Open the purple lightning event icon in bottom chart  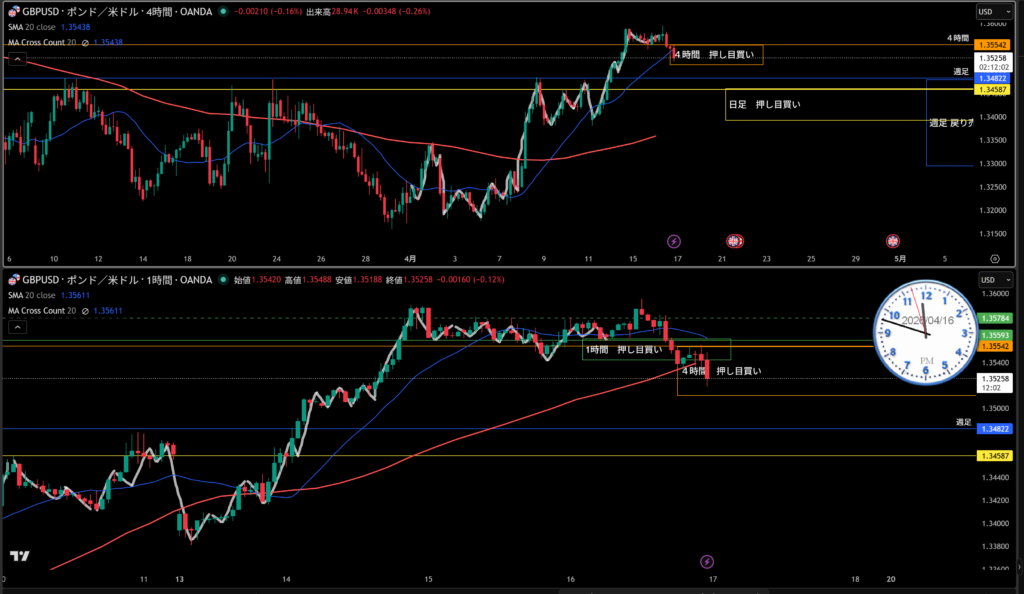(x=707, y=561)
